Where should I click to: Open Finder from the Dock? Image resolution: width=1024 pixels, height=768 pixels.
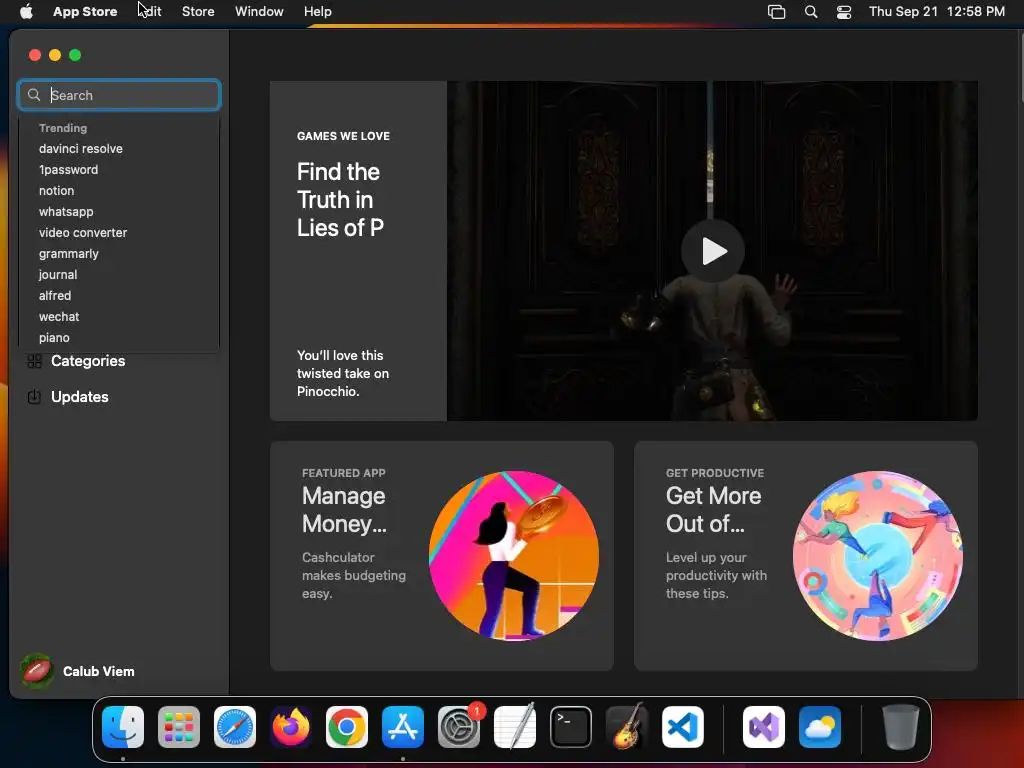[x=123, y=727]
